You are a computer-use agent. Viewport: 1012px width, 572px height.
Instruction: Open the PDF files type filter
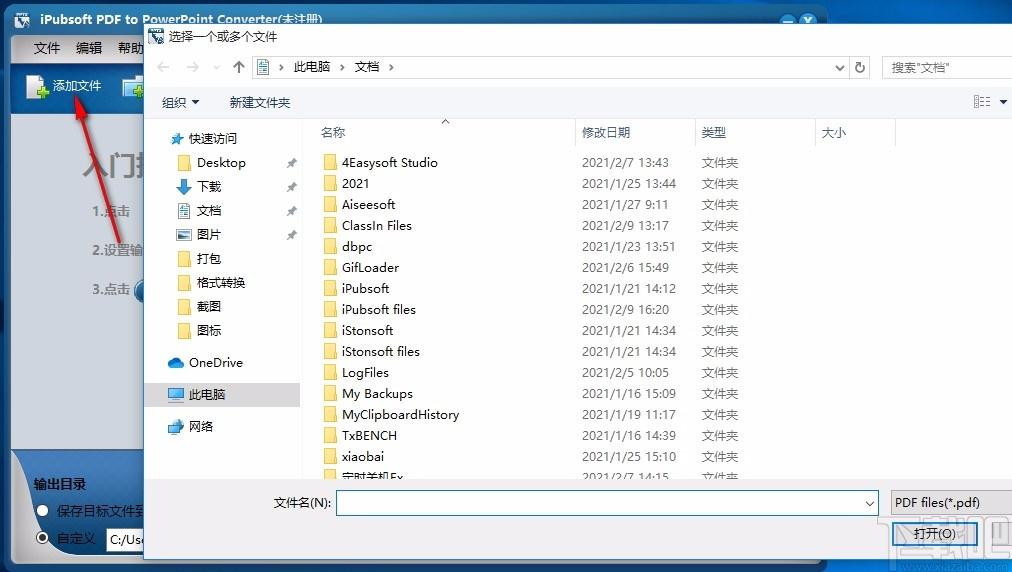point(951,502)
